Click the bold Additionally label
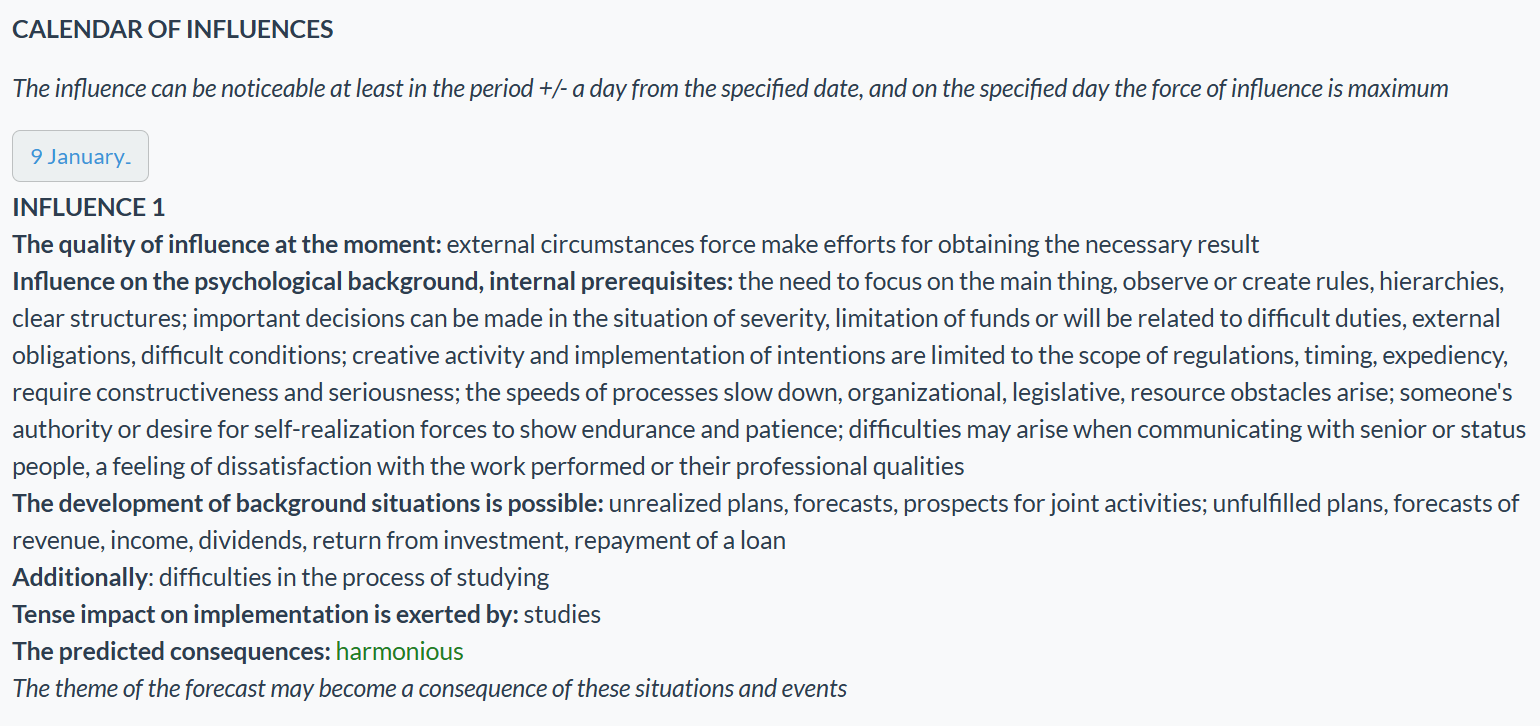 (x=79, y=578)
